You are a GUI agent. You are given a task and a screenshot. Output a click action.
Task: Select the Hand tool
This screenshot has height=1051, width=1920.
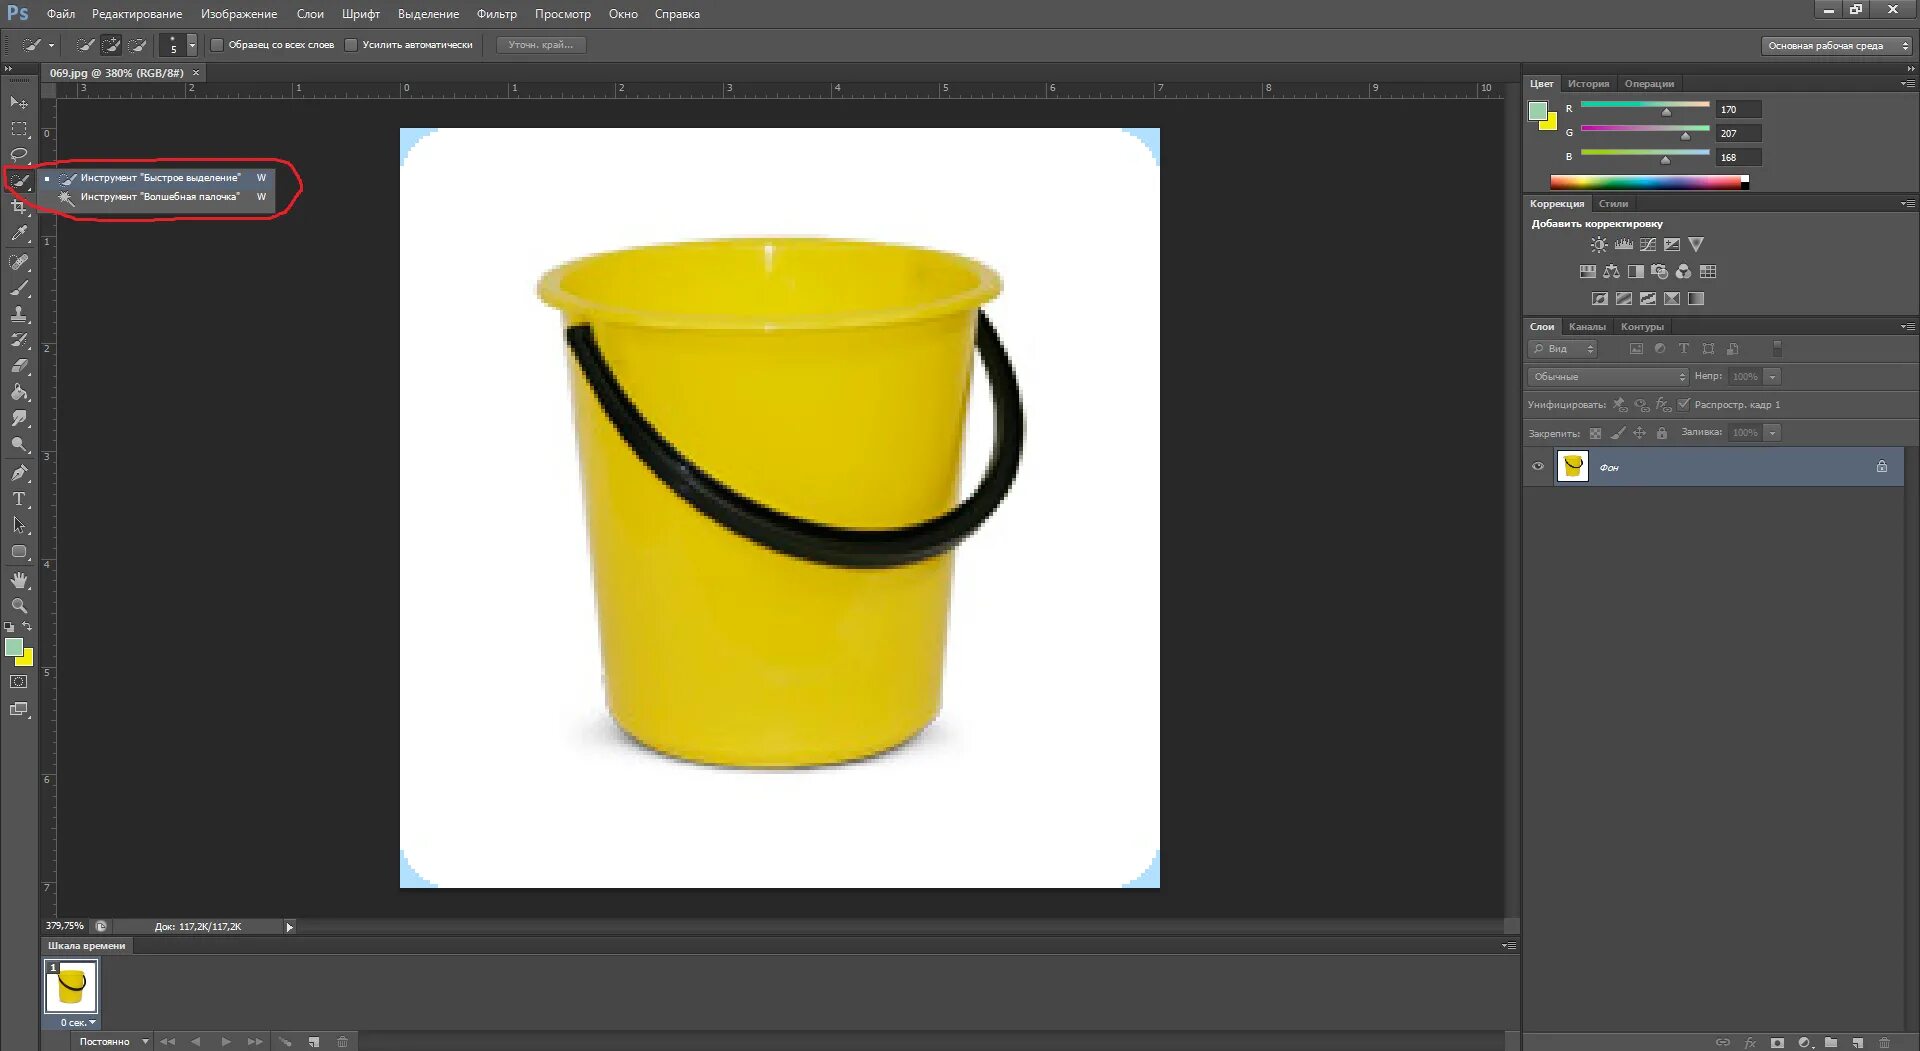pyautogui.click(x=19, y=580)
